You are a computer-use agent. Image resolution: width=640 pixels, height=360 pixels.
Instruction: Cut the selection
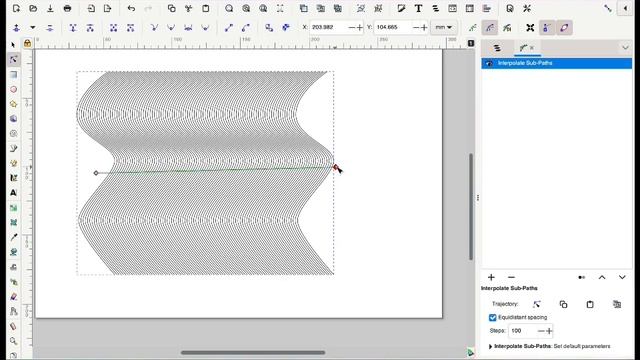188,8
